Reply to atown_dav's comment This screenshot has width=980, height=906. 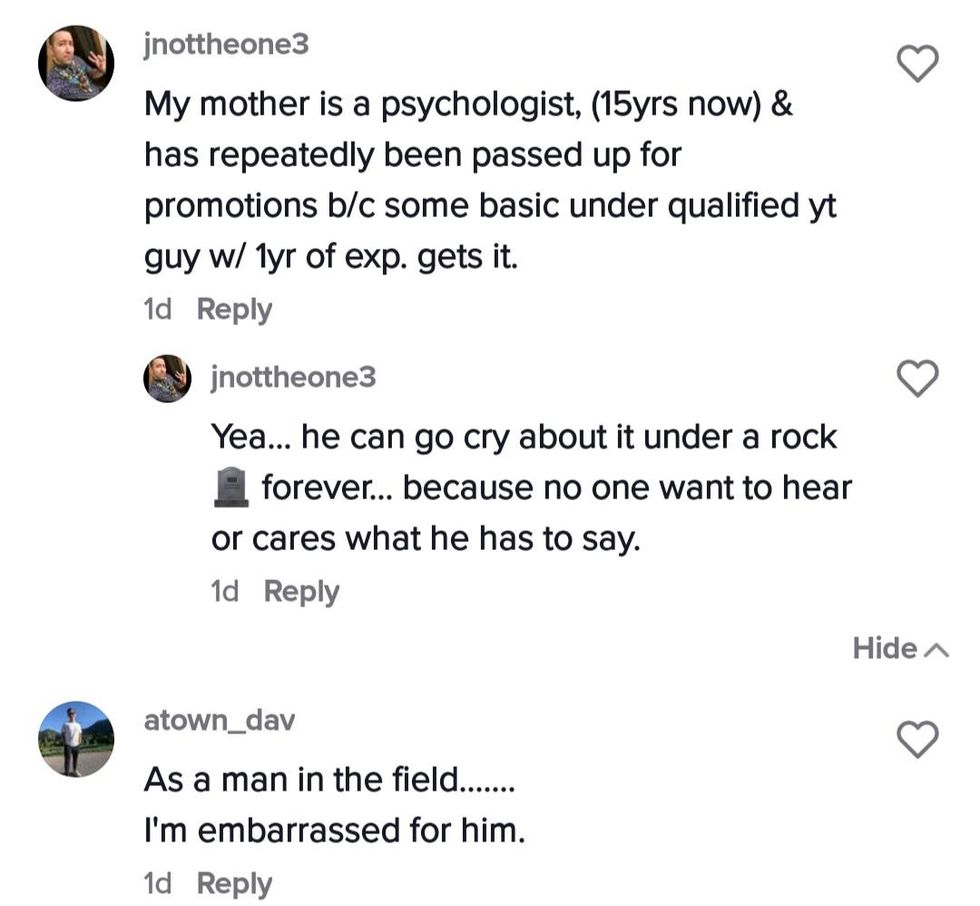[234, 884]
